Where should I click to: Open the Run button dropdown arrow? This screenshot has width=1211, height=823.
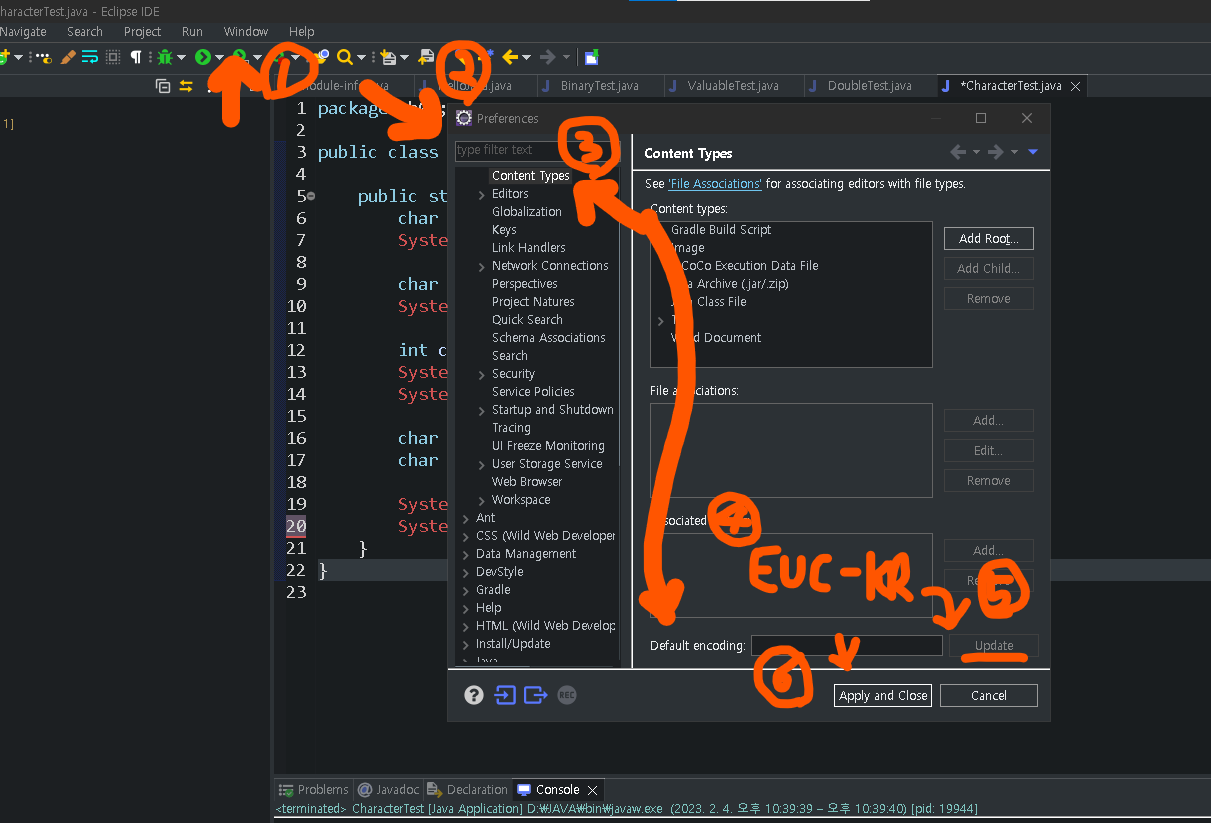219,58
